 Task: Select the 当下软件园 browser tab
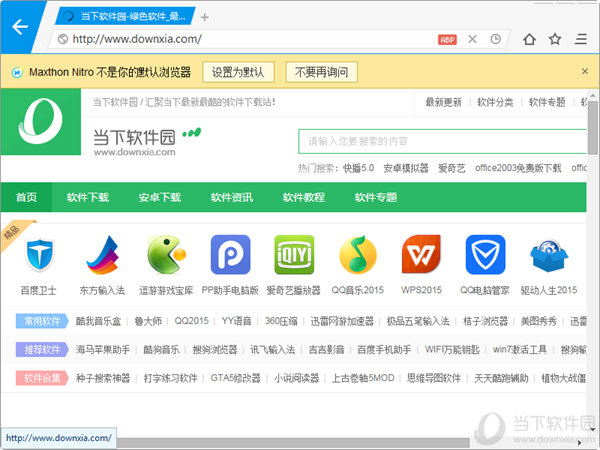(126, 16)
